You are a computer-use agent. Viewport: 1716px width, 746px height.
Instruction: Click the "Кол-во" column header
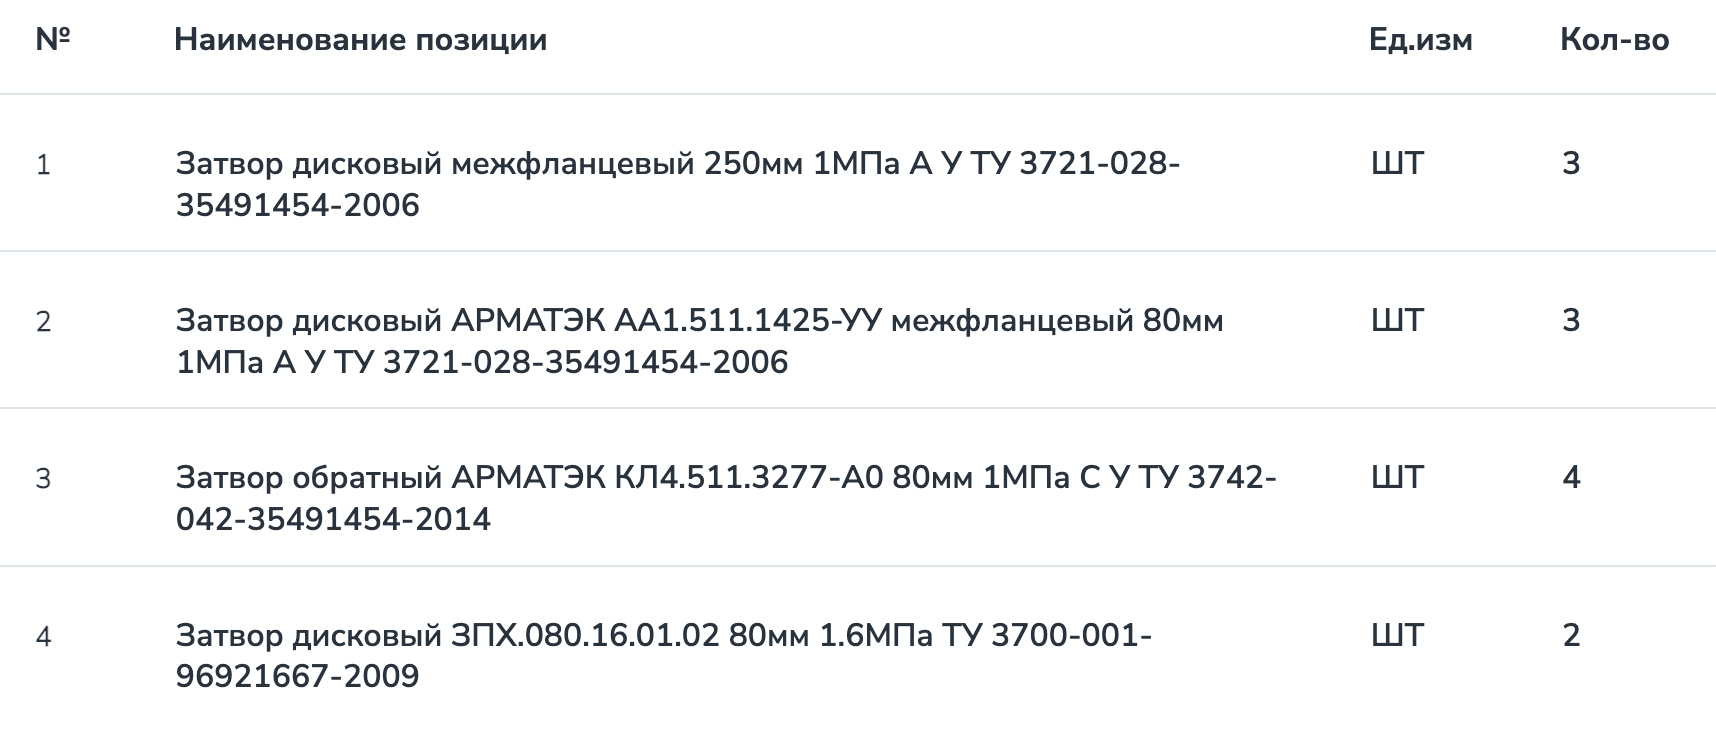point(1614,40)
